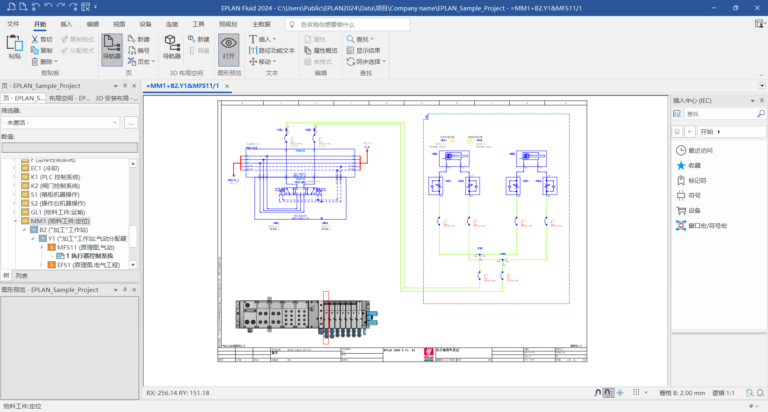The width and height of the screenshot is (768, 412).
Task: Close the =MM1+B2.Y1&MFS11/1 document tab
Action: coord(227,86)
